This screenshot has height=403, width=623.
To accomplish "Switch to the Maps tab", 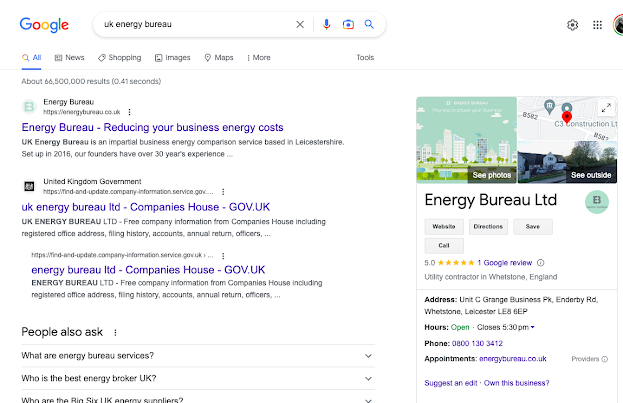I will 219,58.
